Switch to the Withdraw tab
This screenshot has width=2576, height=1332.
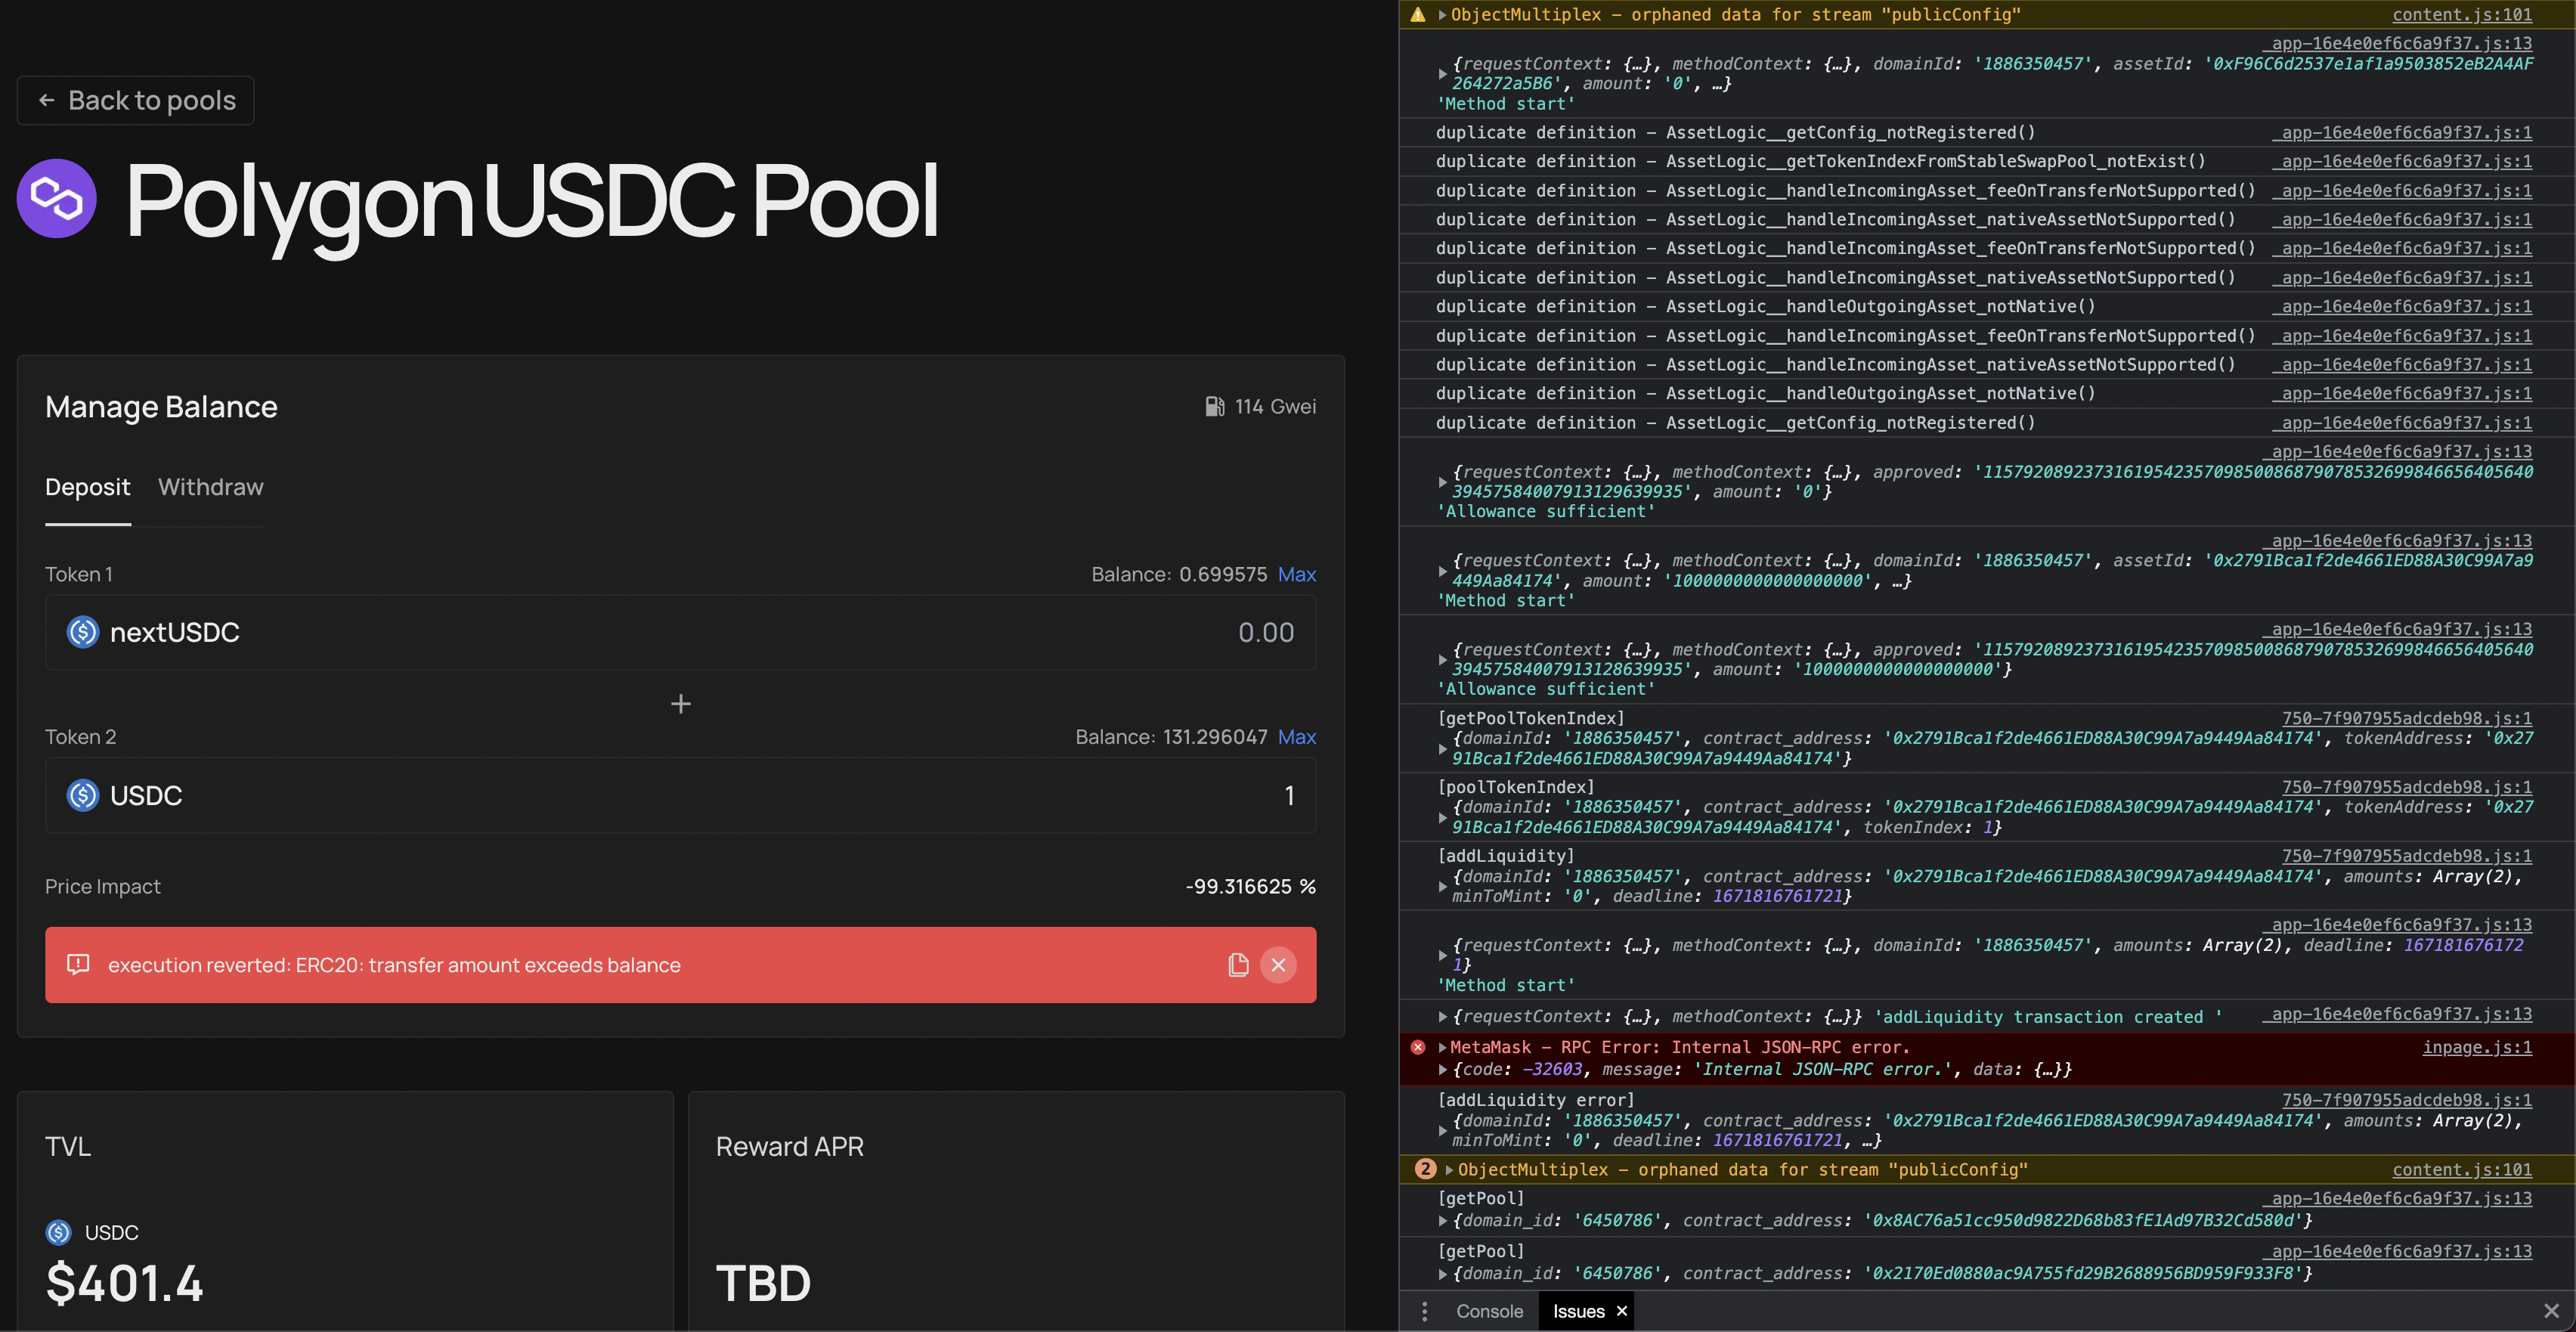click(211, 487)
